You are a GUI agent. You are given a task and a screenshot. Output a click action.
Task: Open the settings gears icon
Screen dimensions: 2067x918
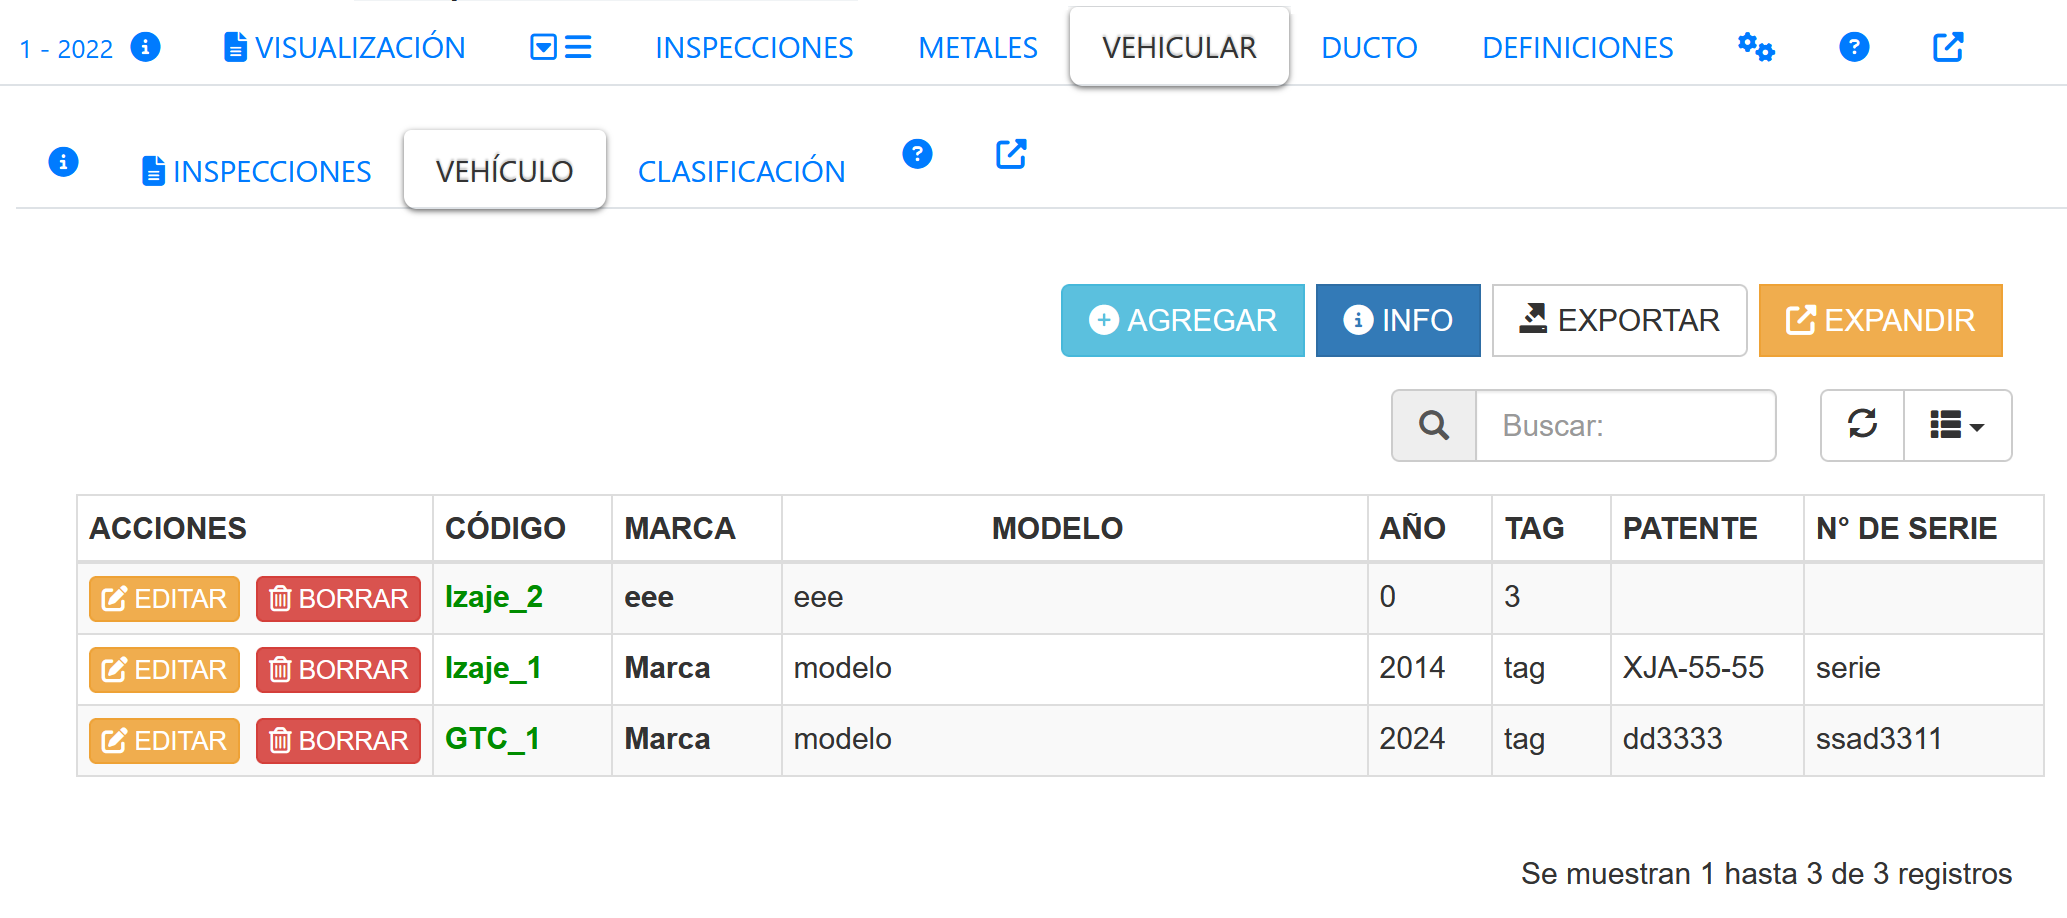(x=1755, y=47)
